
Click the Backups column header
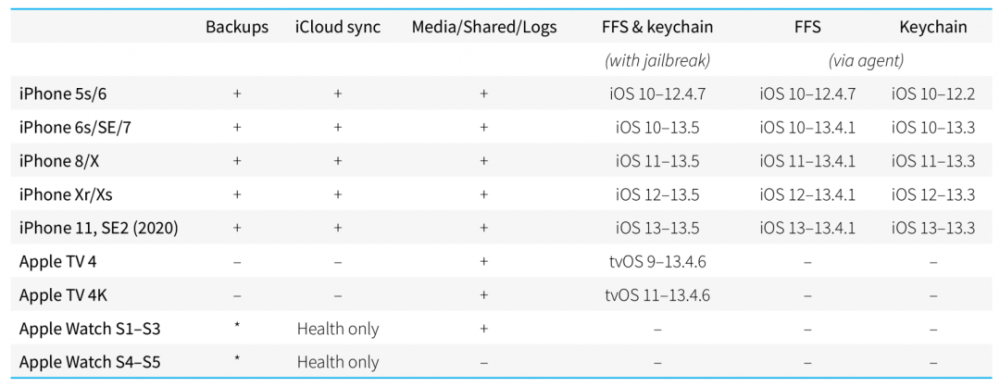point(237,27)
